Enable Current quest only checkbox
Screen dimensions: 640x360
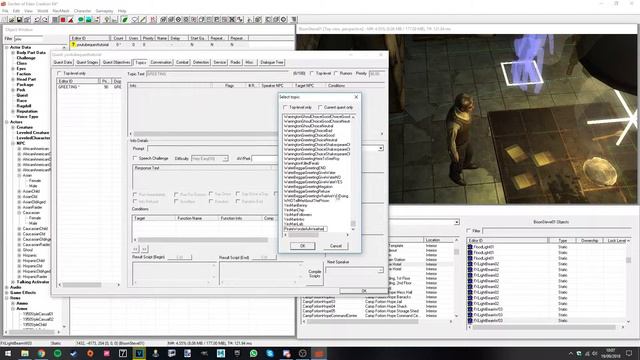pos(320,107)
